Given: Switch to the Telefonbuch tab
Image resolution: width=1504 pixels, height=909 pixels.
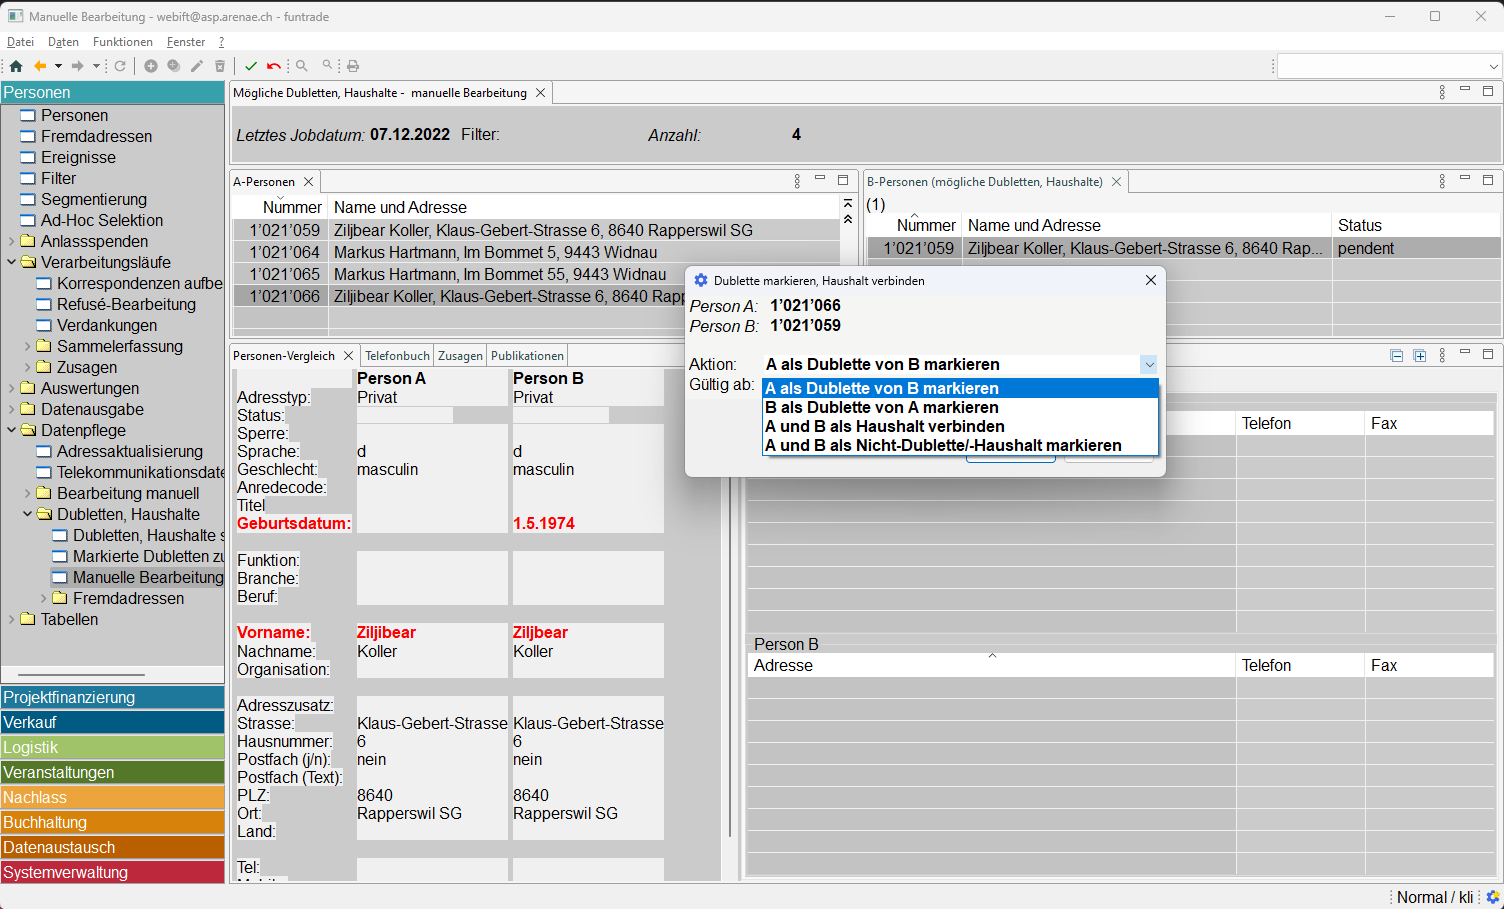Looking at the screenshot, I should [x=397, y=356].
